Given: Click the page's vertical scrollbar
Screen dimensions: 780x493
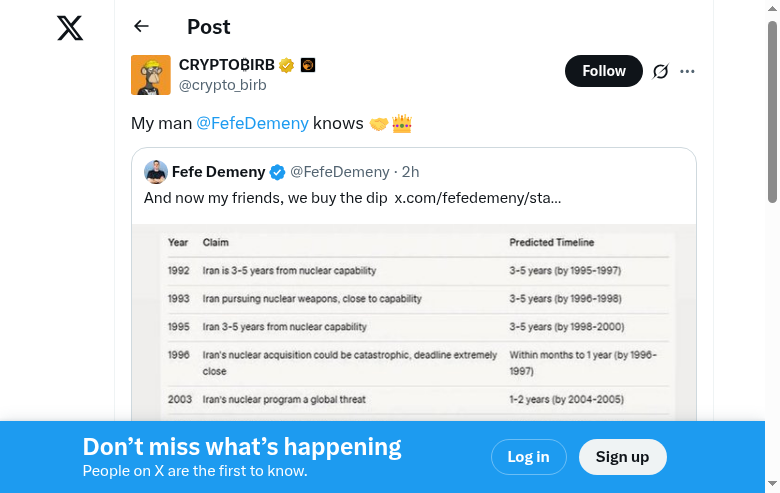Looking at the screenshot, I should [x=772, y=110].
